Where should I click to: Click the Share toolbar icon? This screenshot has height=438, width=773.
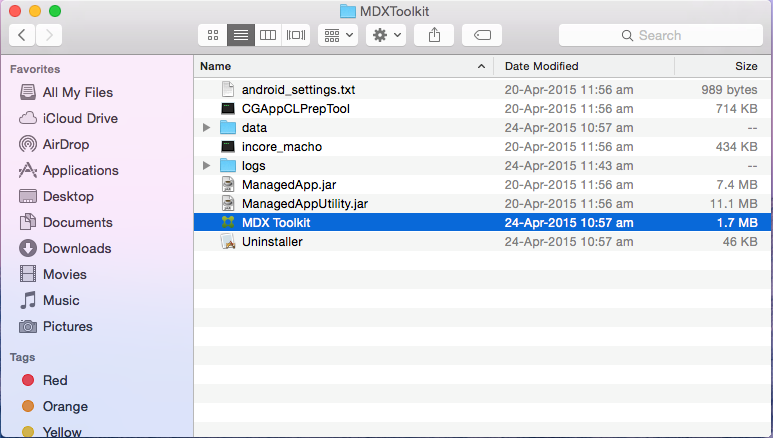click(x=434, y=35)
